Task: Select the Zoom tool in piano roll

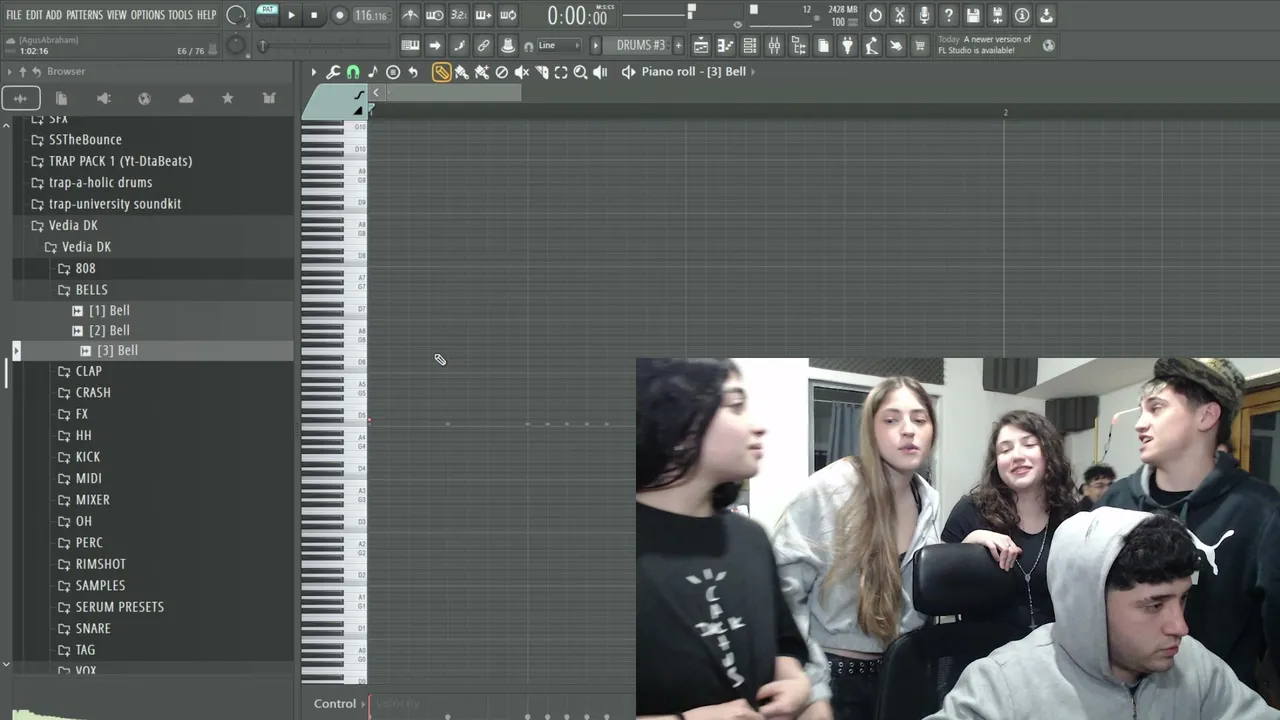Action: 580,72
